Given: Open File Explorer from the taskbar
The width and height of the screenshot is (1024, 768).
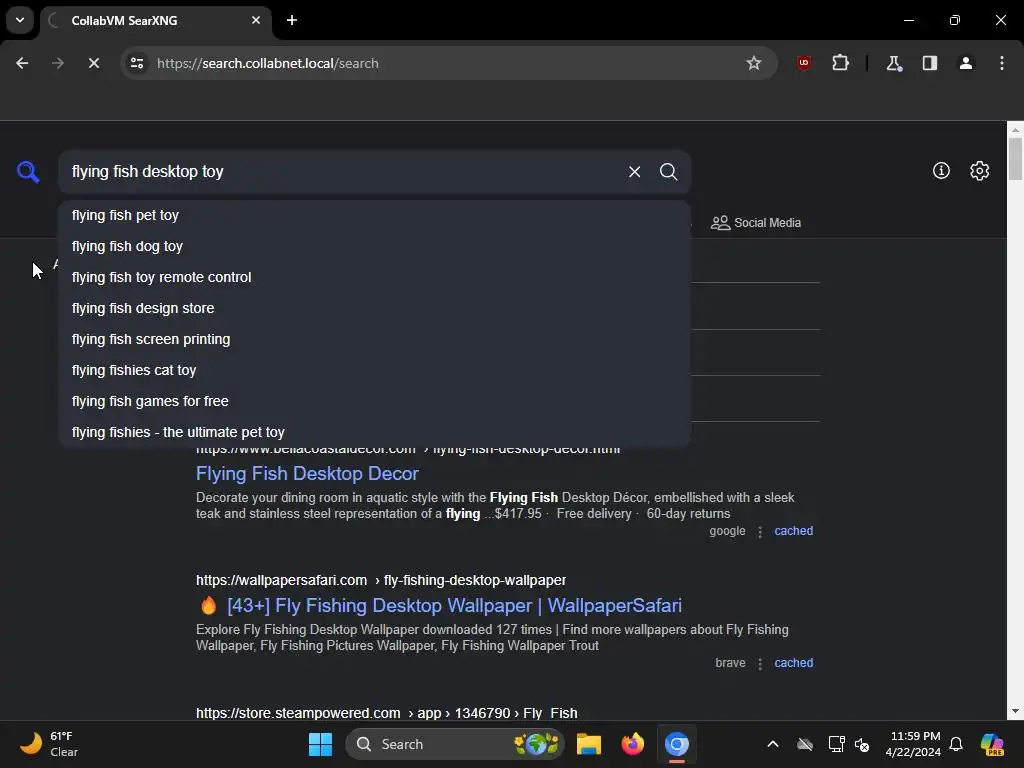Looking at the screenshot, I should coord(588,744).
